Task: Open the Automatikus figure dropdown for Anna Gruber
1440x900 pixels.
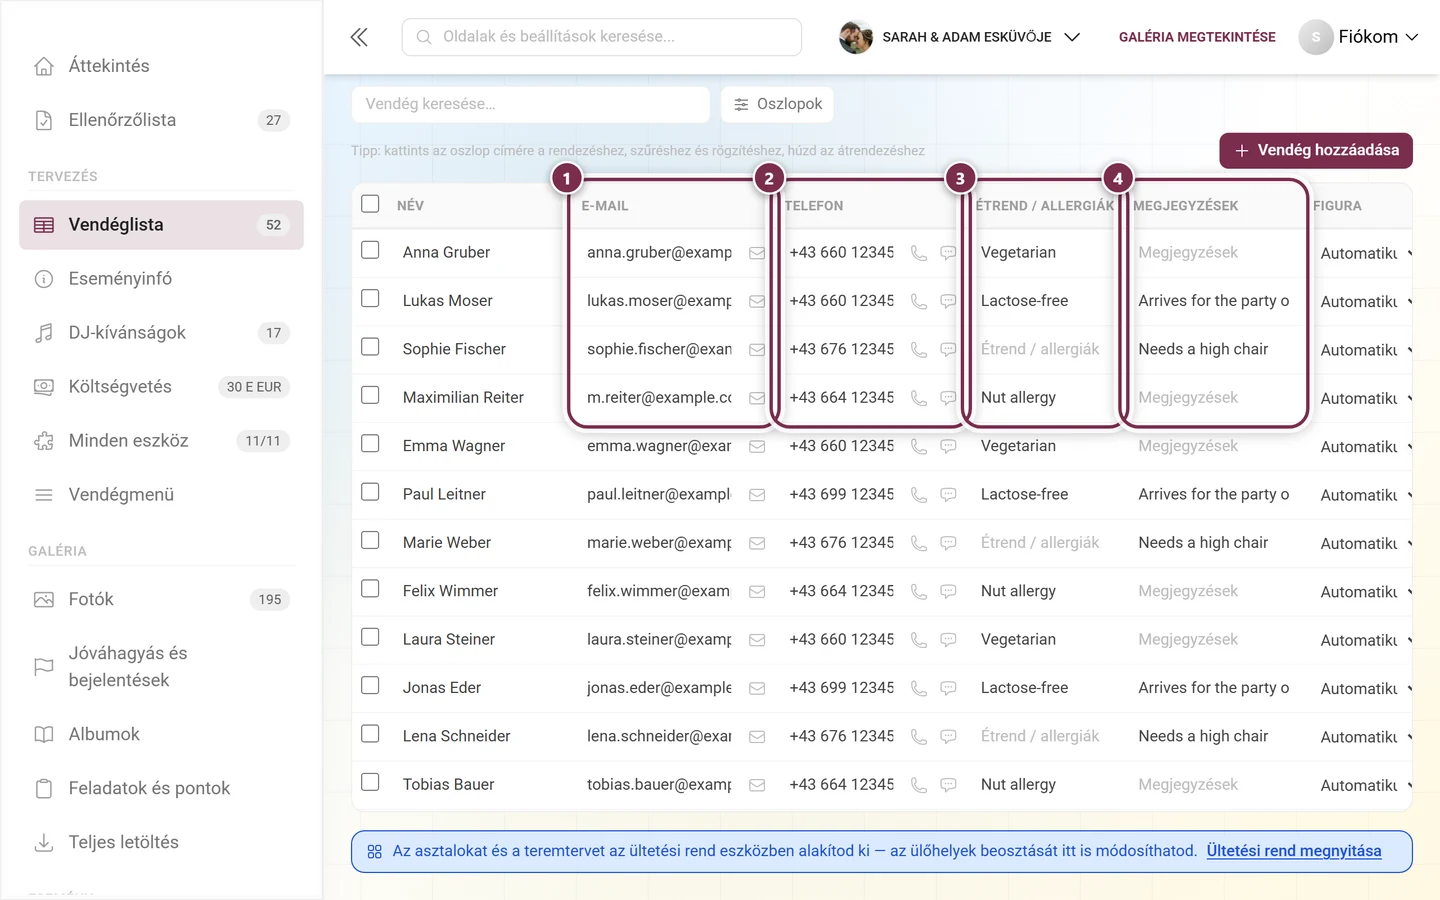Action: [1366, 254]
